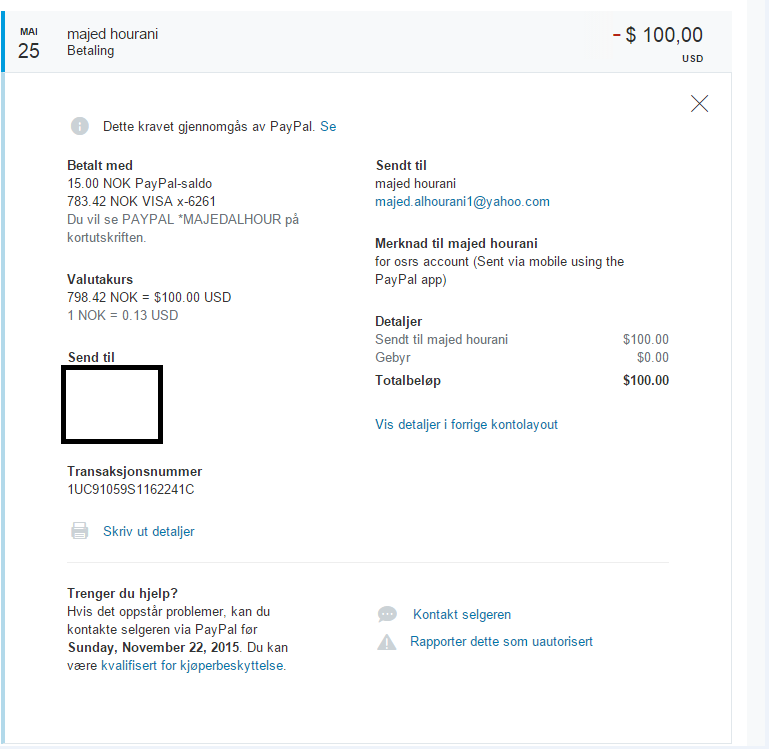Viewport: 769px width, 749px height.
Task: Open majed.alhourani1@yahoo.com email link
Action: [x=462, y=202]
